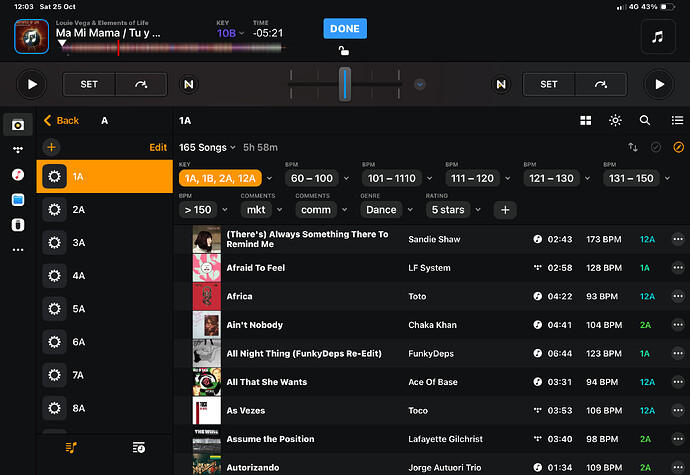Open dropdown next to 5 stars rating filter
The image size is (690, 475).
[478, 210]
